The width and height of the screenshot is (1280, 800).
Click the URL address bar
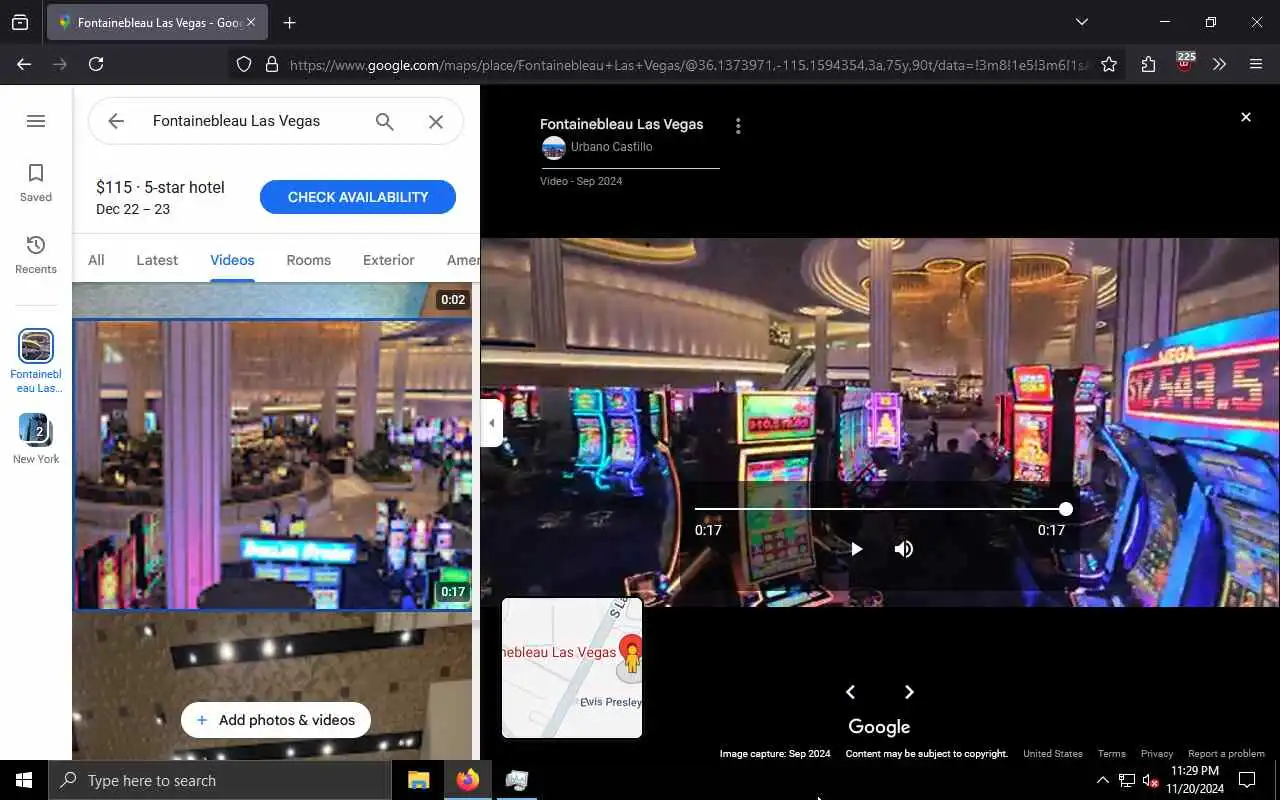688,64
